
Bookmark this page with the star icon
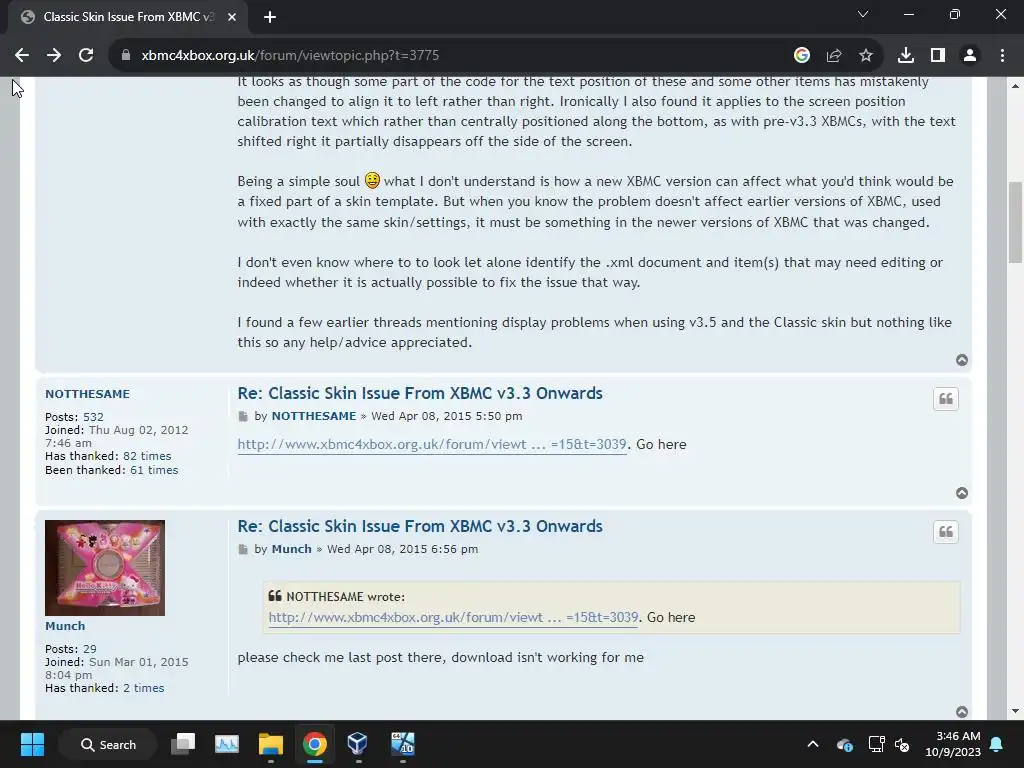(865, 56)
